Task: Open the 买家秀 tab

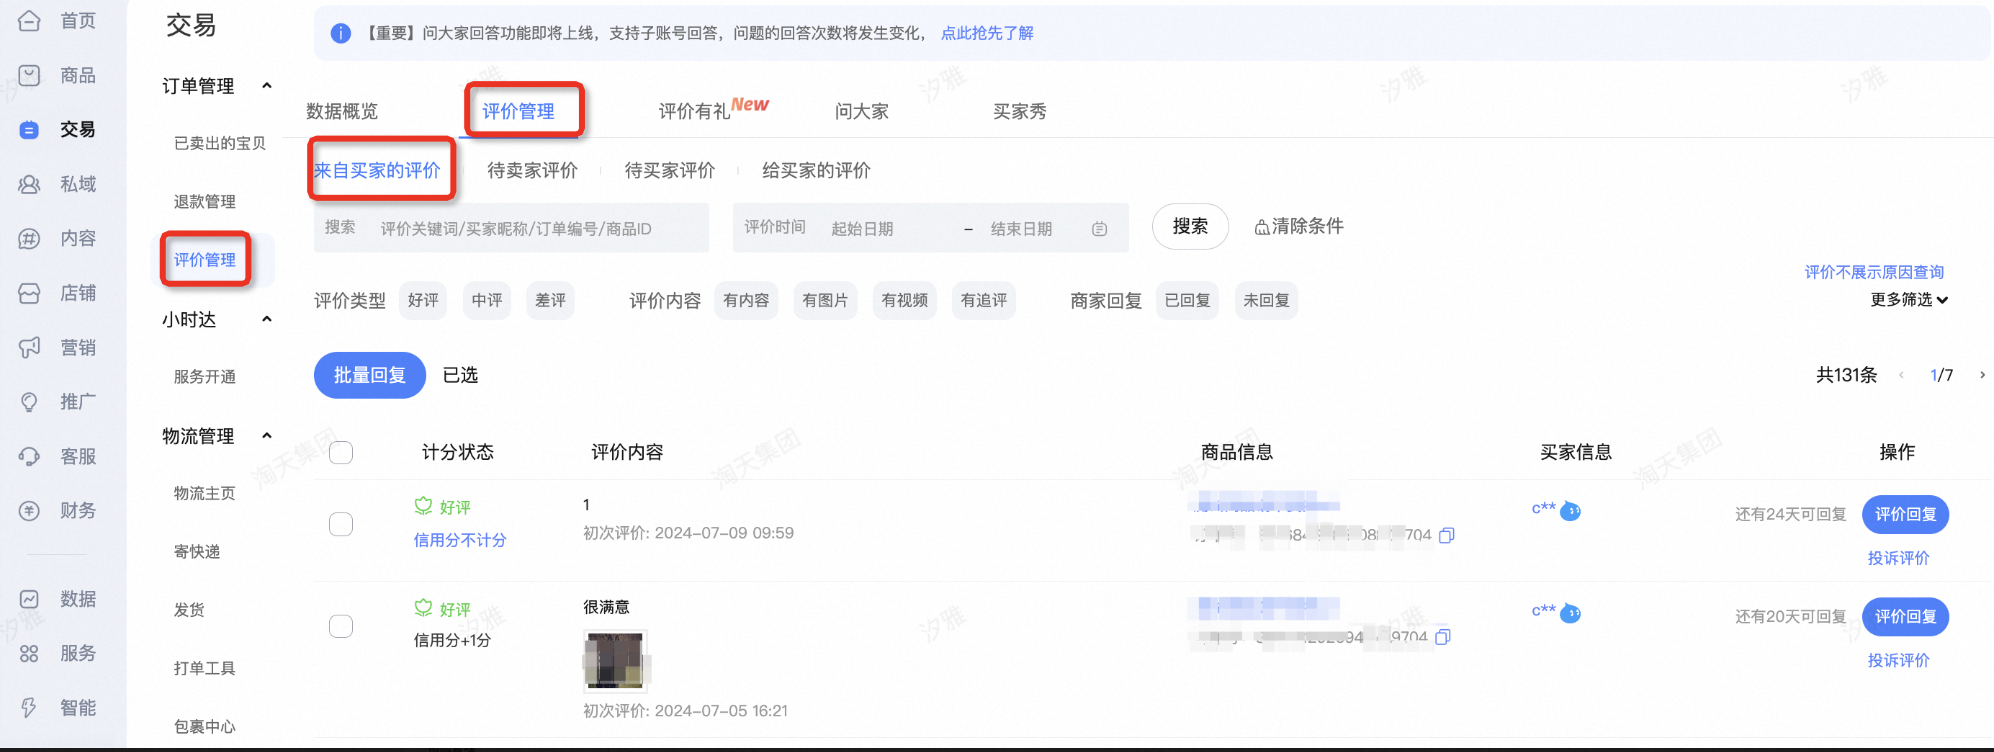Action: coord(1020,111)
